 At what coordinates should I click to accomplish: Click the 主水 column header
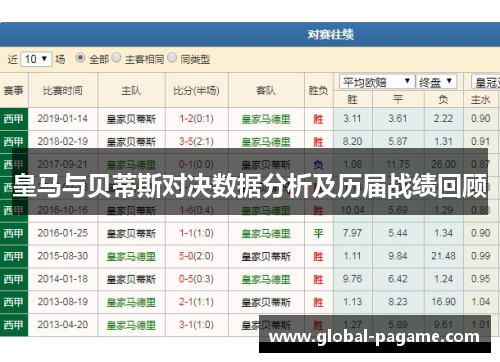pos(481,99)
